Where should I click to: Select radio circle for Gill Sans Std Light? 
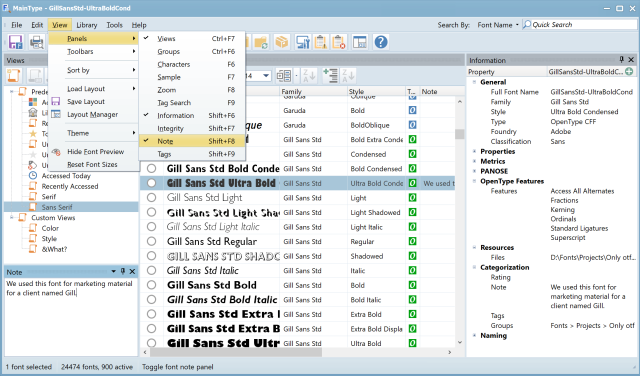(x=151, y=198)
